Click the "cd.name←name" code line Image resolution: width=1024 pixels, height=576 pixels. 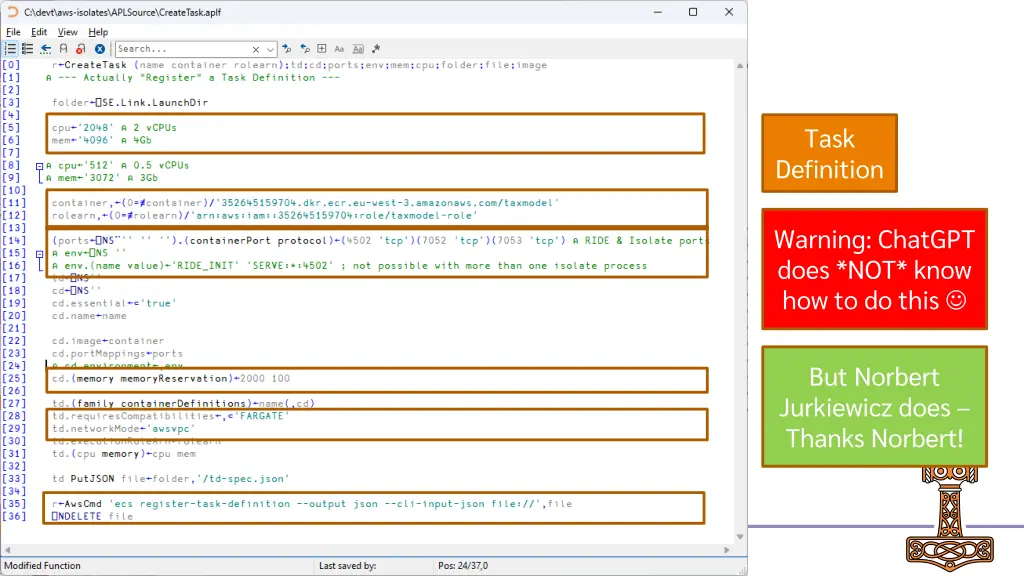tap(89, 316)
